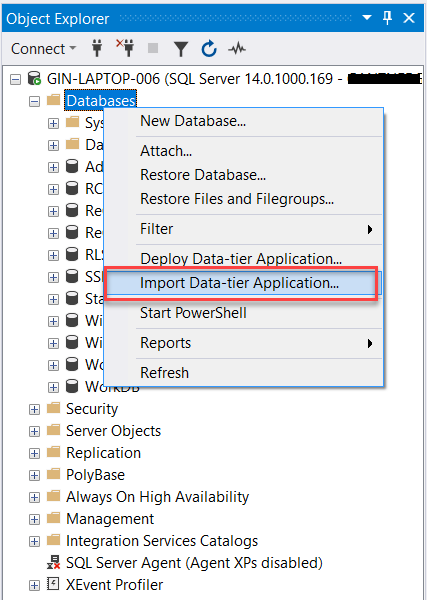
Task: Open the Connect dropdown in Object Explorer
Action: [43, 49]
